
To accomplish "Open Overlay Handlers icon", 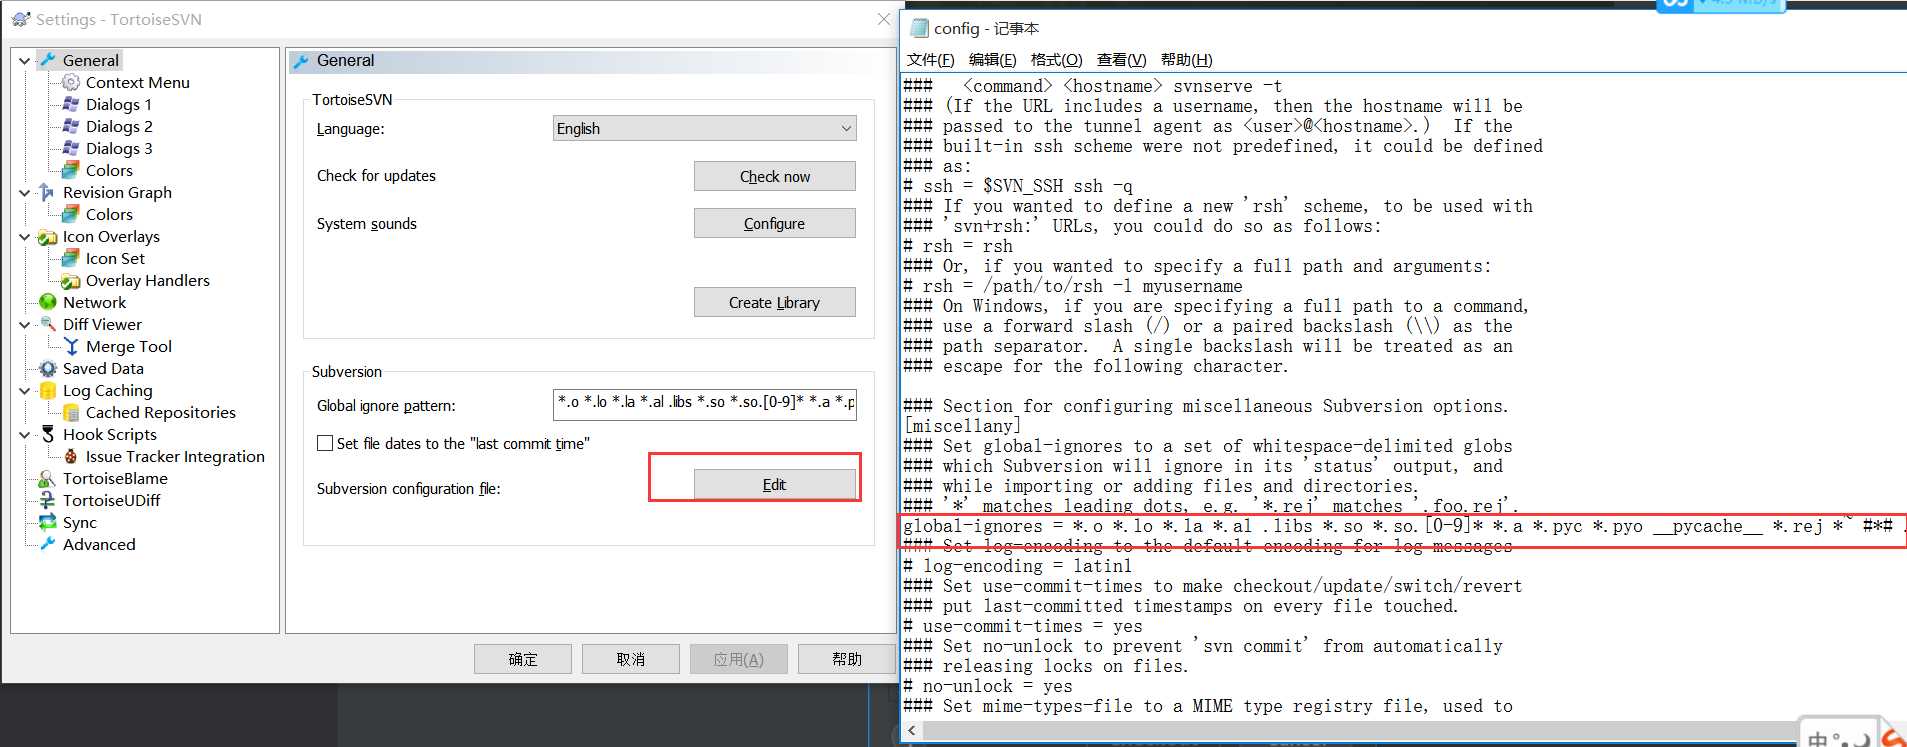I will point(71,280).
